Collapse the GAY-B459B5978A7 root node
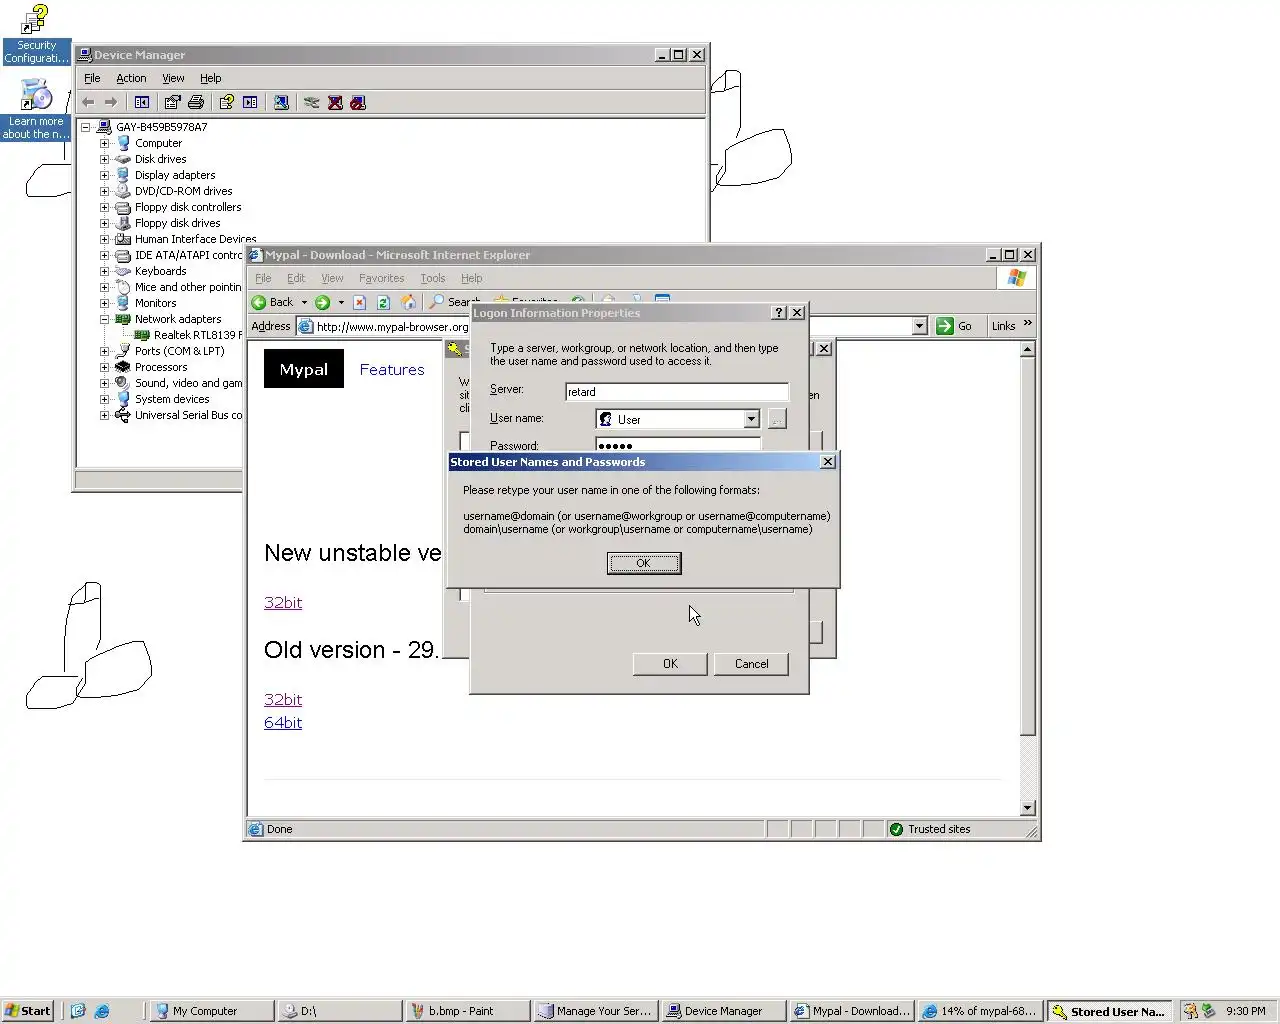This screenshot has height=1024, width=1280. point(85,127)
